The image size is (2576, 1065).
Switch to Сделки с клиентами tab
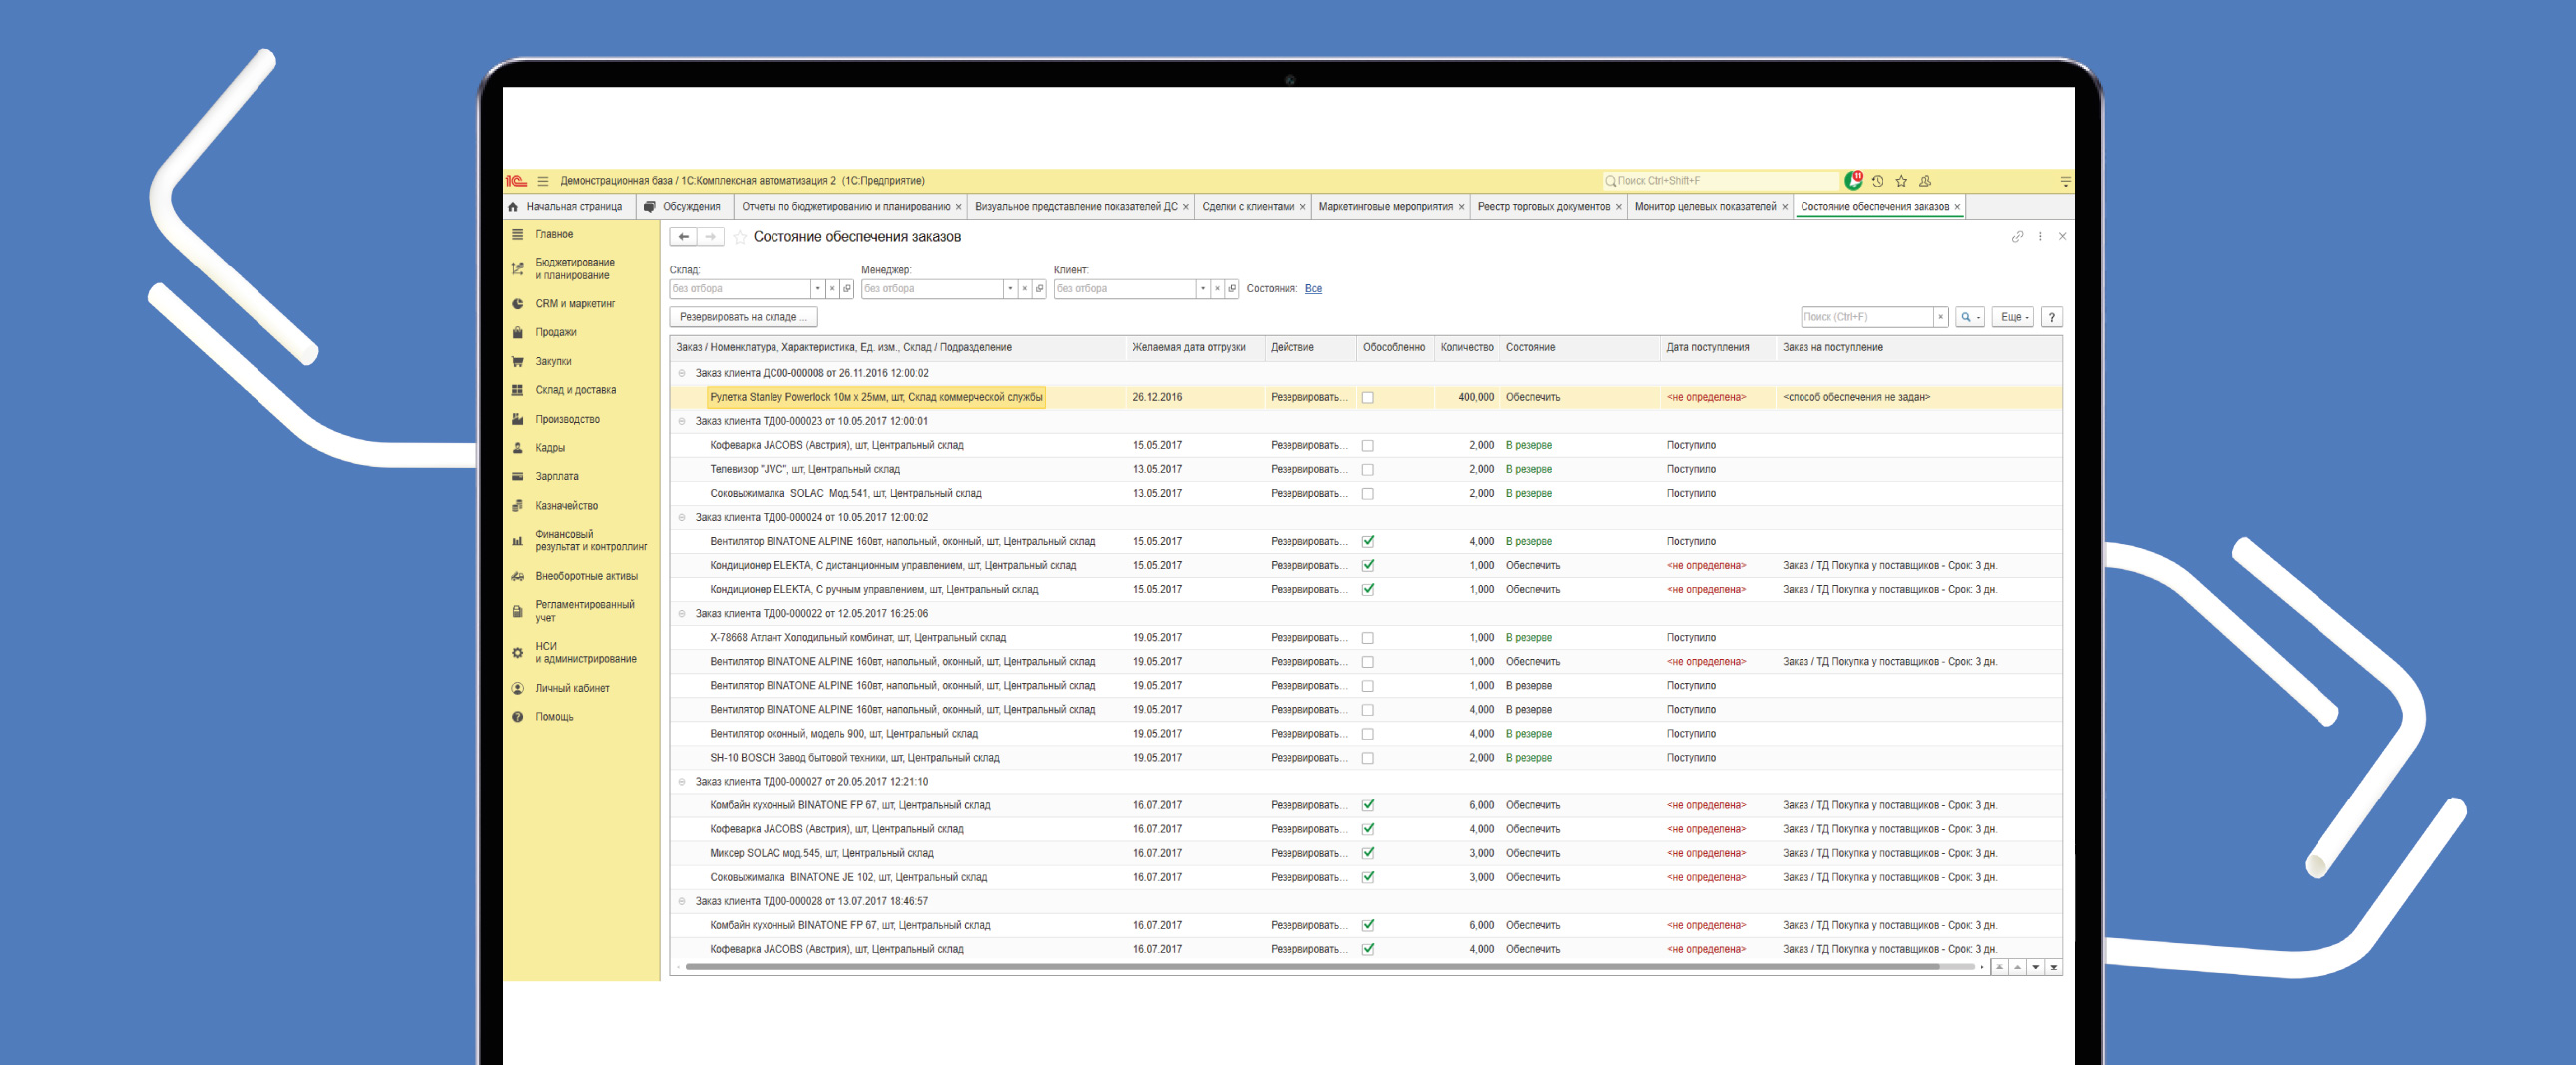tap(1247, 207)
